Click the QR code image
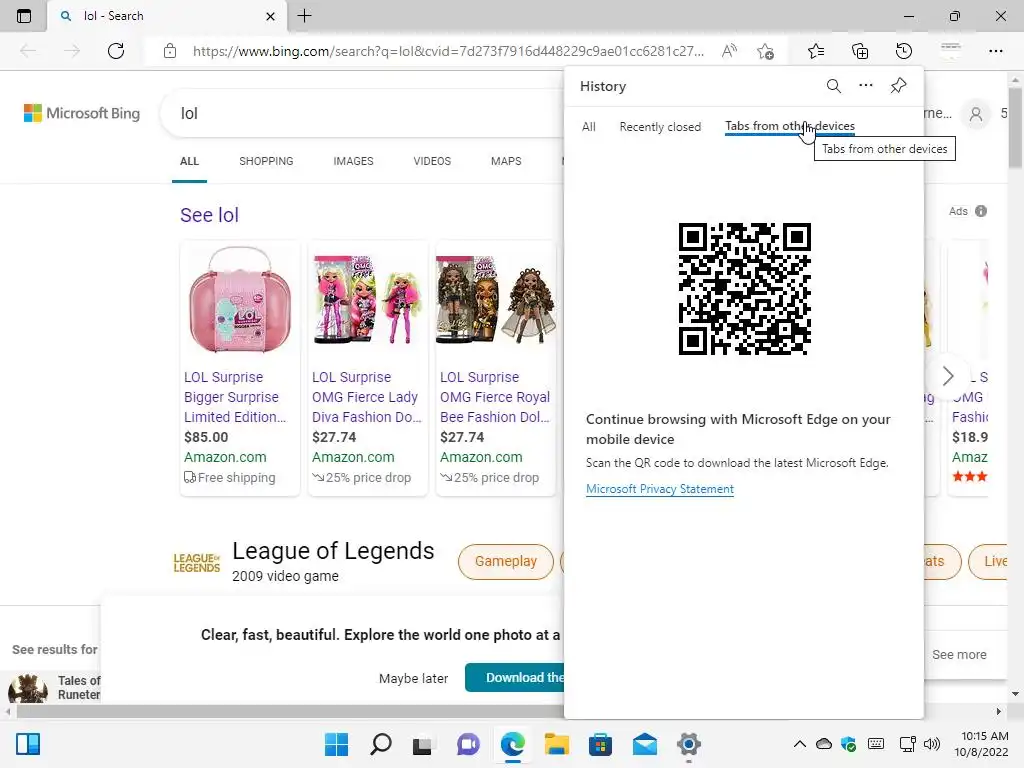The height and width of the screenshot is (768, 1024). tap(744, 289)
